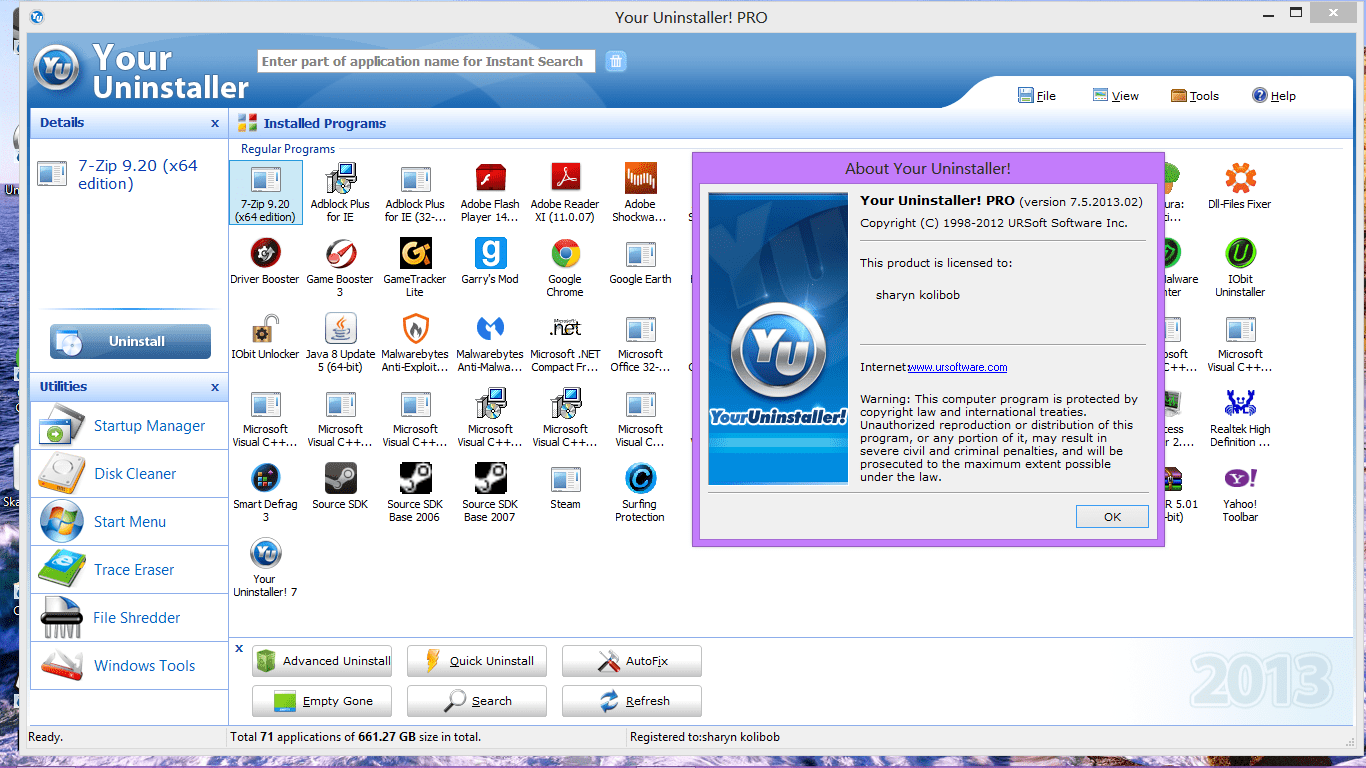Open the Tools menu
This screenshot has height=768, width=1366.
[x=1195, y=96]
